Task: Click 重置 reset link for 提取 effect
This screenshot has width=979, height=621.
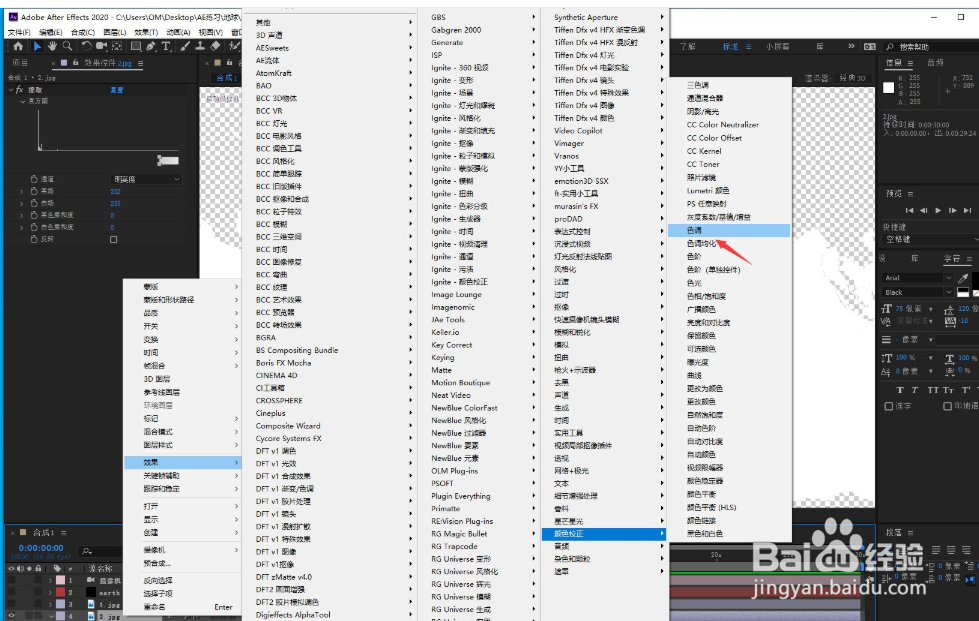Action: [117, 90]
